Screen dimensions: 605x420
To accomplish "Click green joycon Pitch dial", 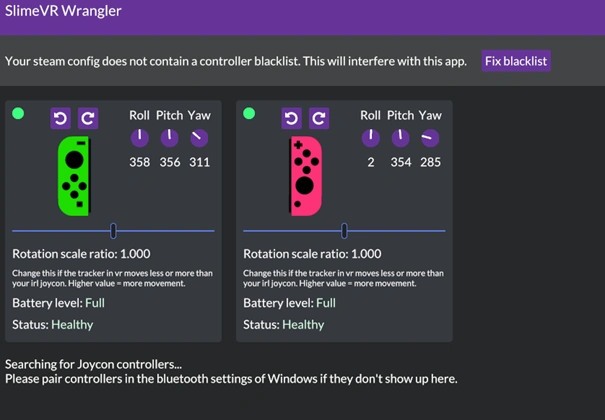I will pyautogui.click(x=170, y=137).
